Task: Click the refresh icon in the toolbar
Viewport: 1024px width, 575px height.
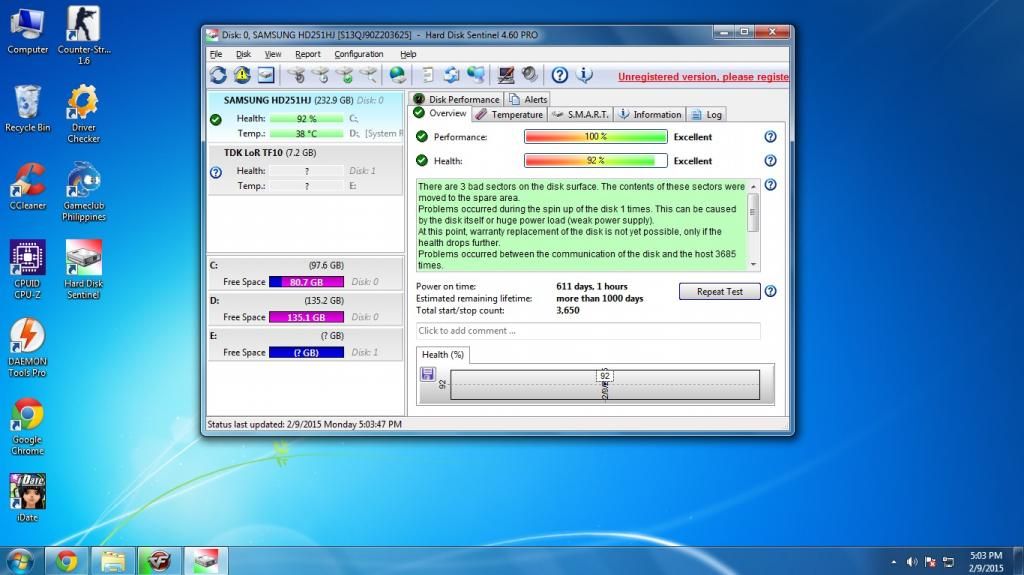Action: coord(218,75)
